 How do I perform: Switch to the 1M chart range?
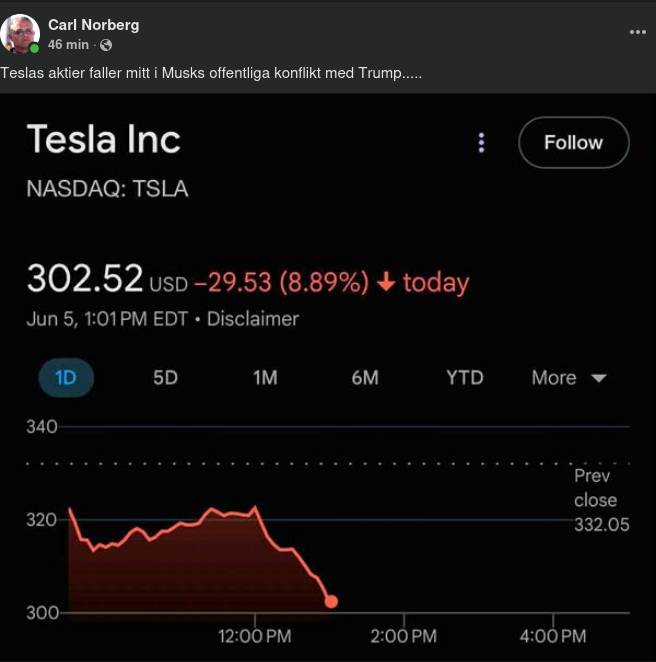click(x=265, y=377)
